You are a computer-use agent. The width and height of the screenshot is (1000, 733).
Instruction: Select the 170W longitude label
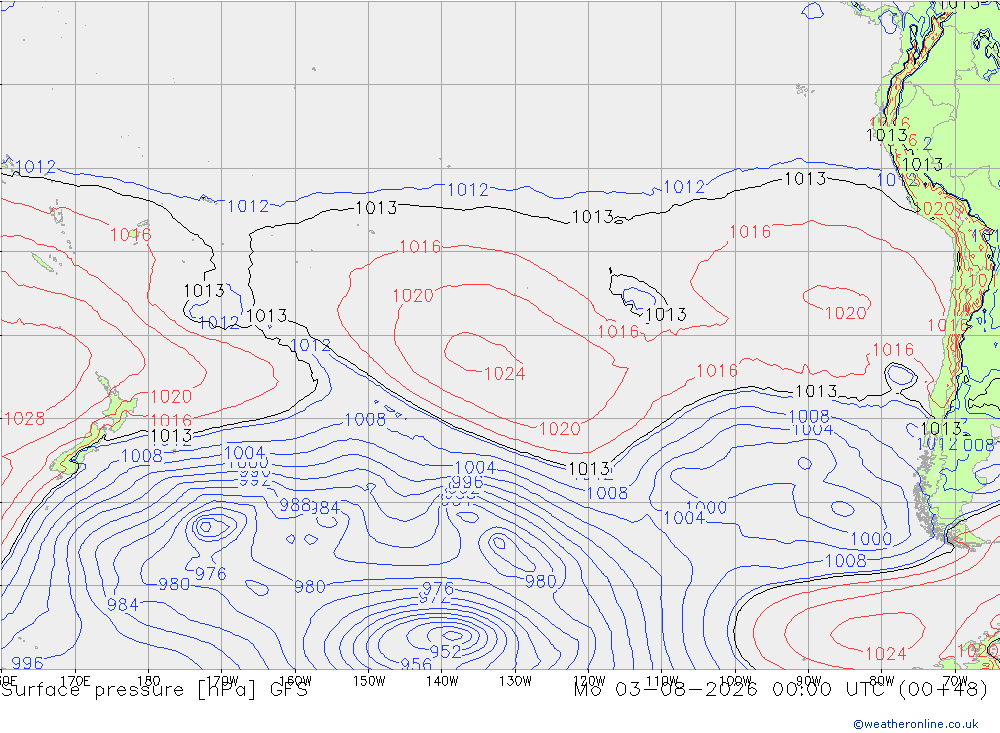[223, 681]
